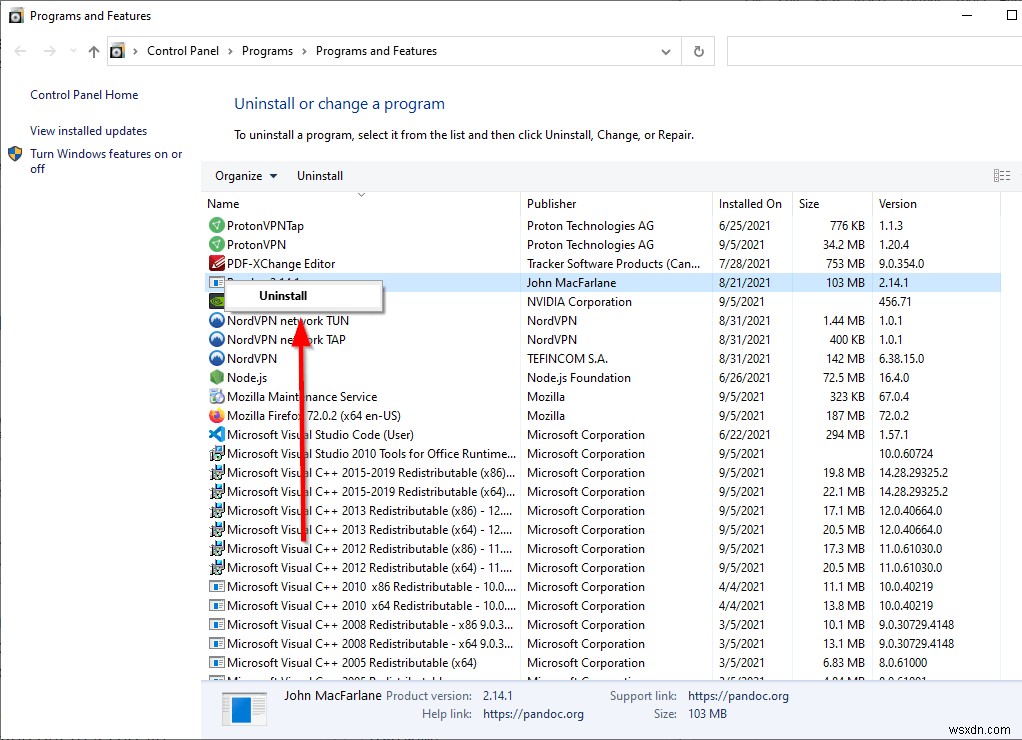Select the ProtonVPN application icon

(216, 244)
